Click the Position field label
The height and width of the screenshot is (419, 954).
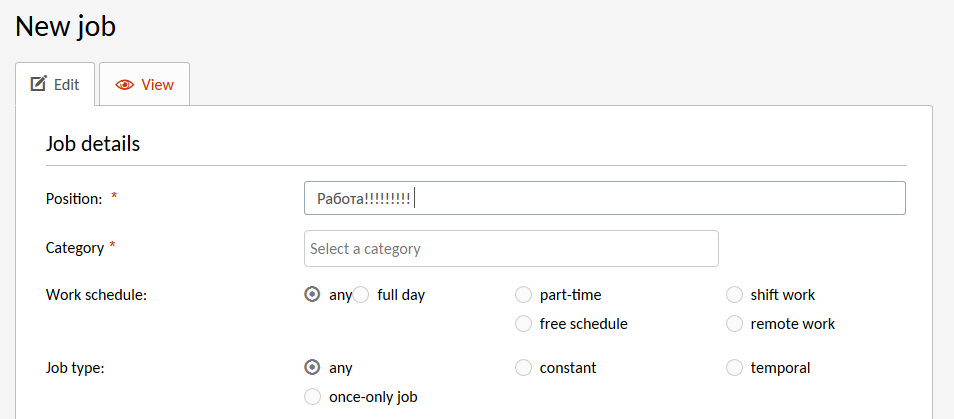click(x=74, y=199)
